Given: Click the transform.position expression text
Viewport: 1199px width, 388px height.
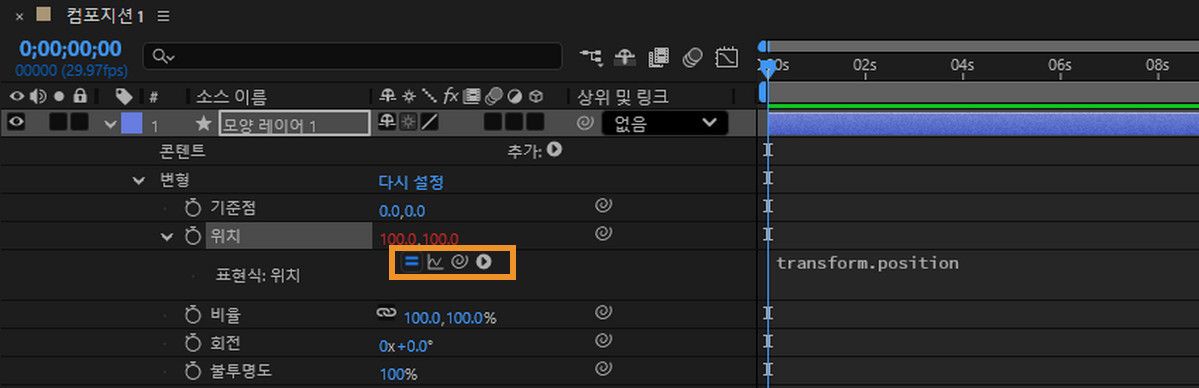Looking at the screenshot, I should point(867,263).
